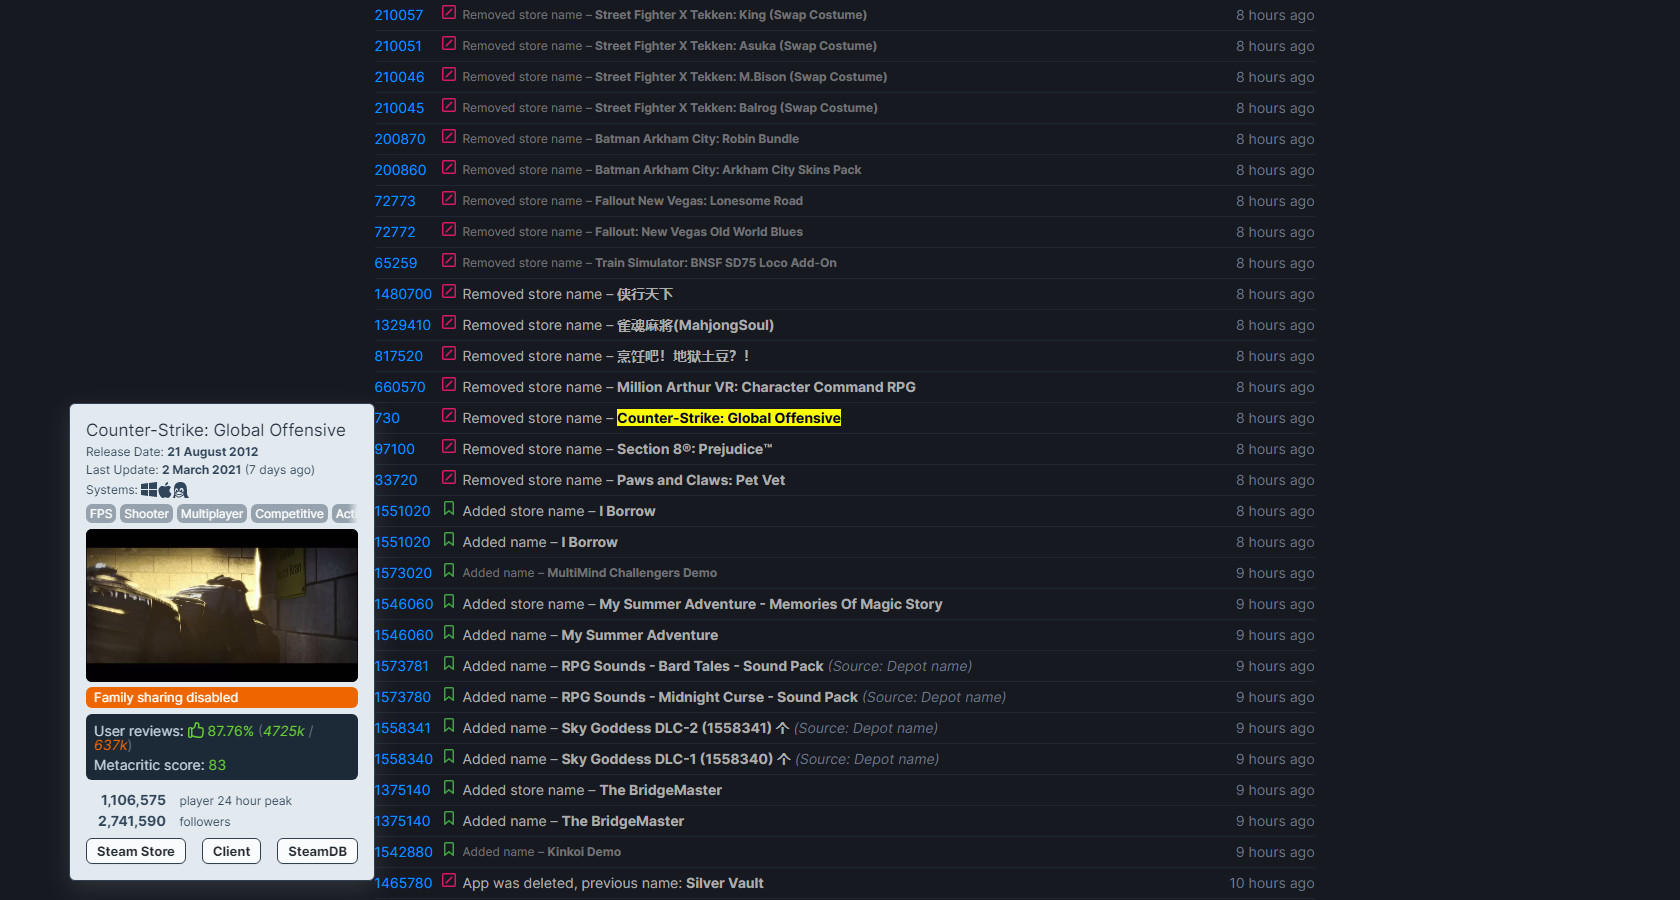Screen dimensions: 1680x900
Task: Open app ID 210051 link
Action: tap(398, 46)
